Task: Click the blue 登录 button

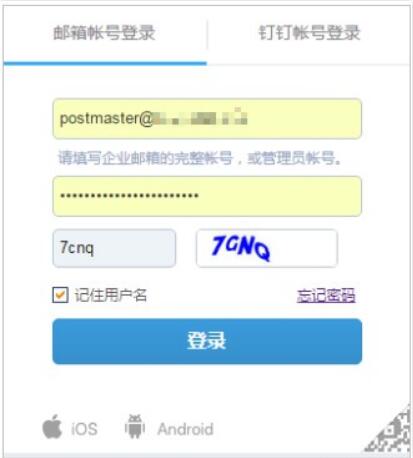Action: 207,341
